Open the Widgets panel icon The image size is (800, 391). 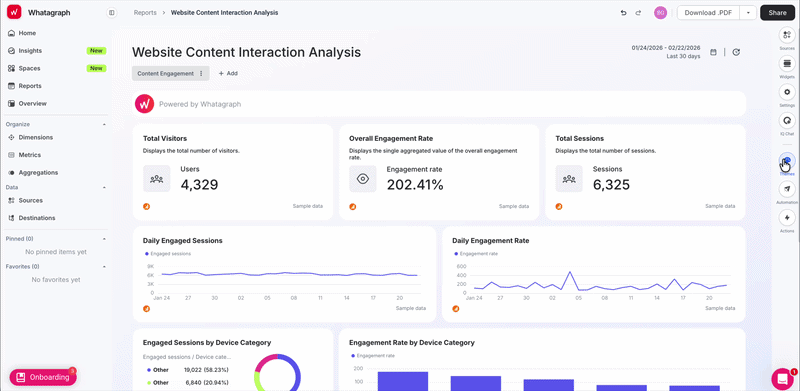(787, 63)
